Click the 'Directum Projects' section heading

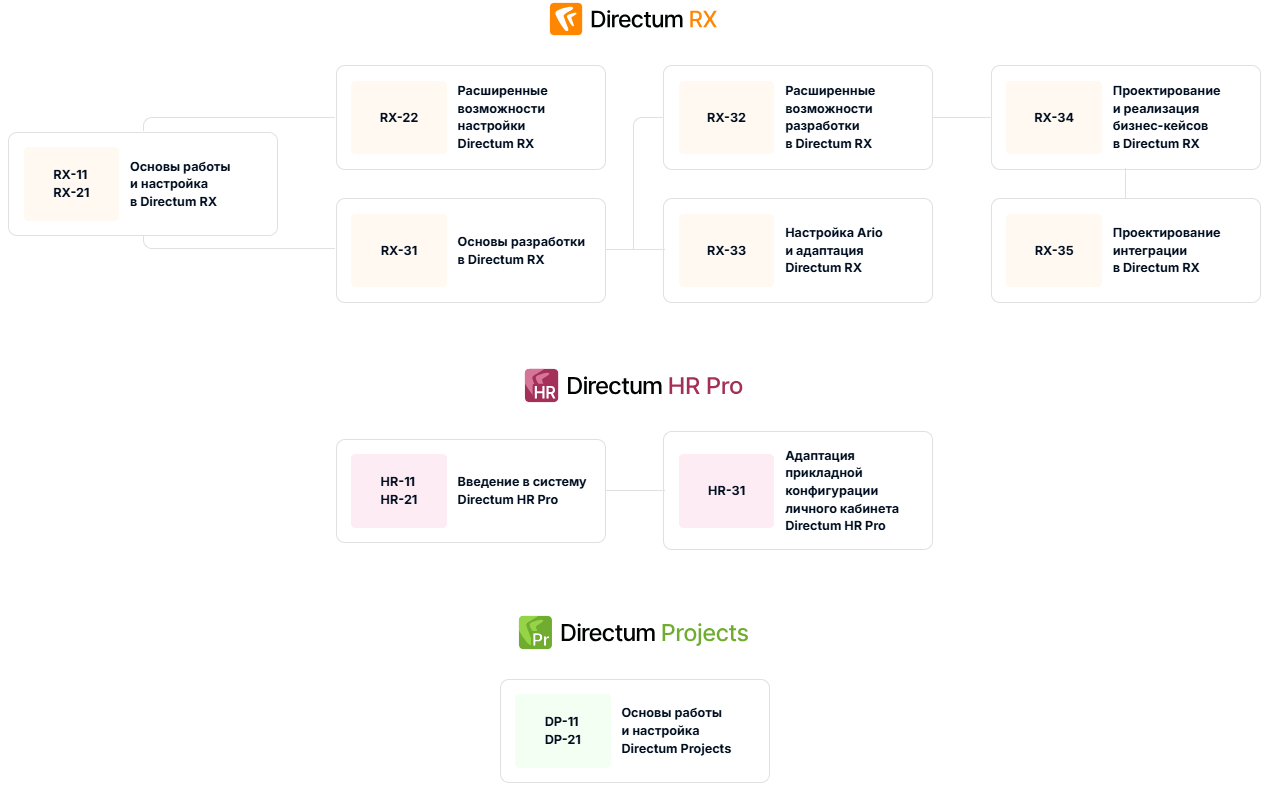point(654,633)
